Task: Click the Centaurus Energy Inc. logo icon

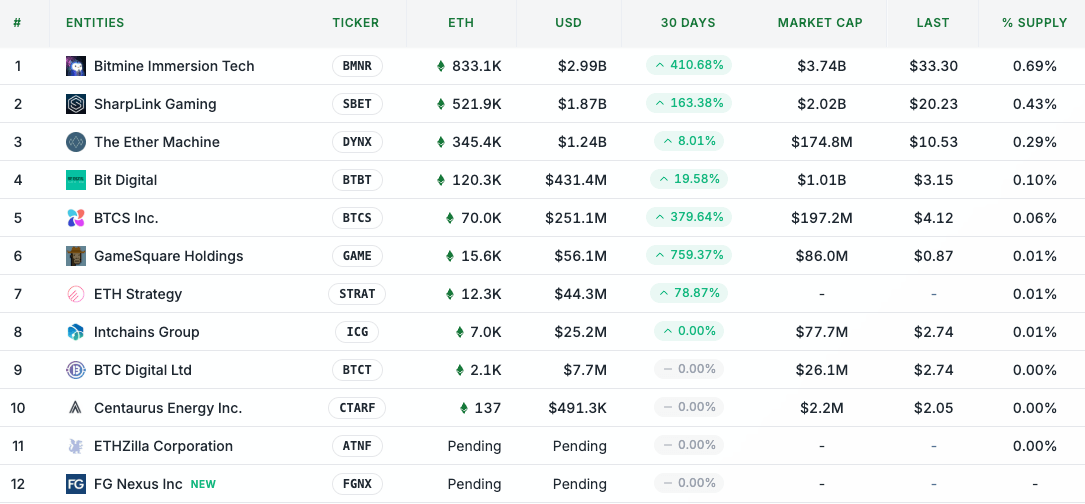Action: pos(76,408)
